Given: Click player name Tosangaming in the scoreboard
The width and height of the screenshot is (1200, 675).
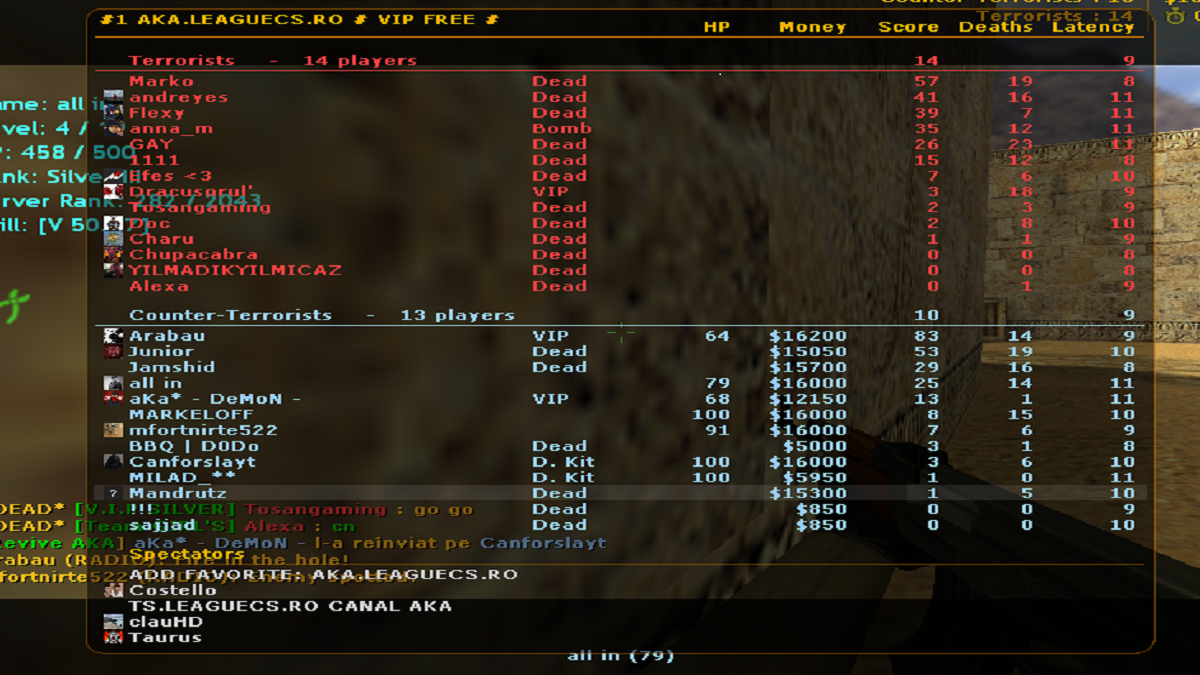Looking at the screenshot, I should click(x=200, y=207).
